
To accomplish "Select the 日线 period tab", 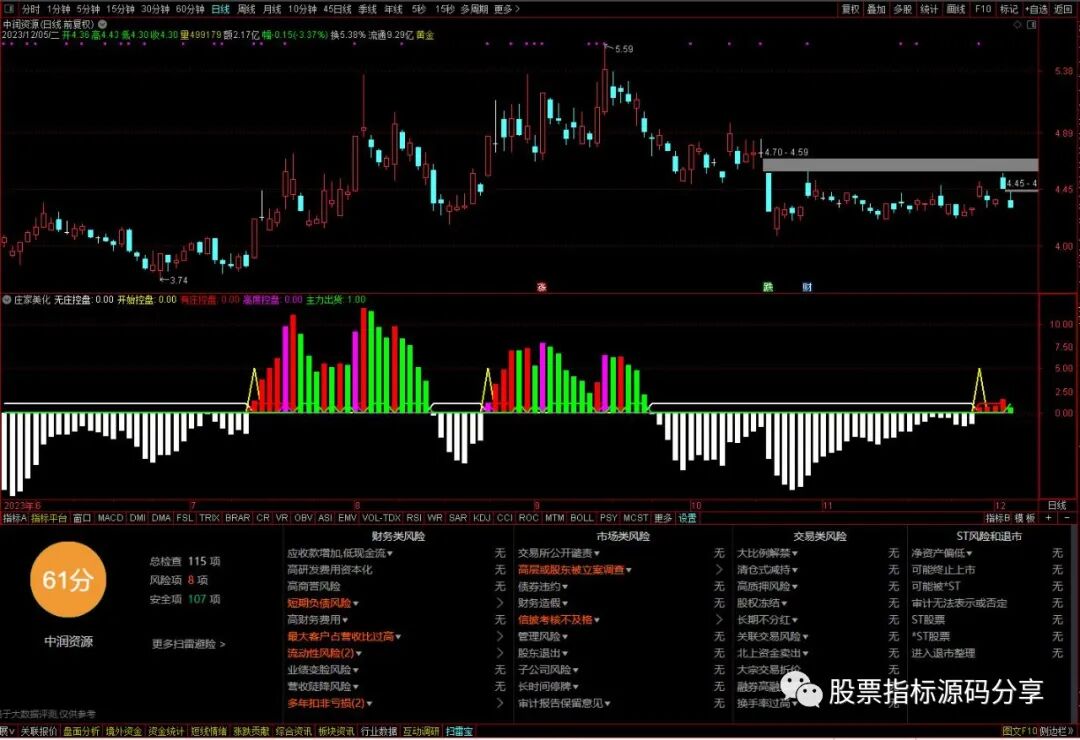I will pyautogui.click(x=220, y=9).
